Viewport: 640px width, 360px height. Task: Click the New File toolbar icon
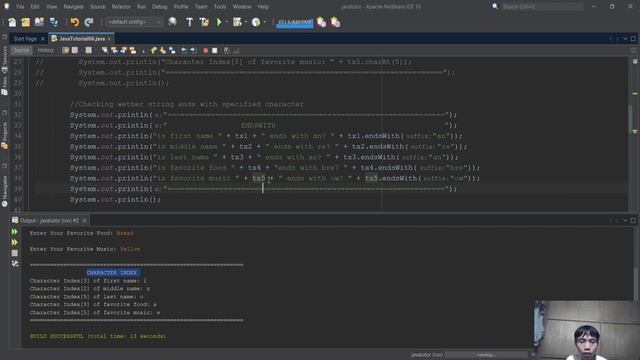pyautogui.click(x=12, y=22)
